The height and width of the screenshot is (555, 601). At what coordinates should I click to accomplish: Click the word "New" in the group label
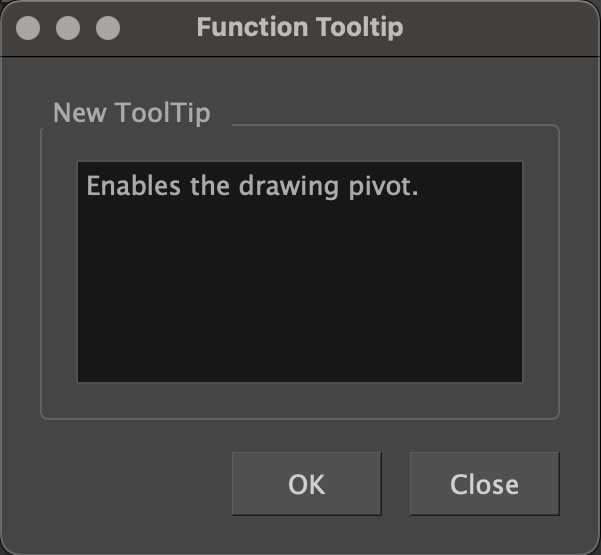coord(76,112)
